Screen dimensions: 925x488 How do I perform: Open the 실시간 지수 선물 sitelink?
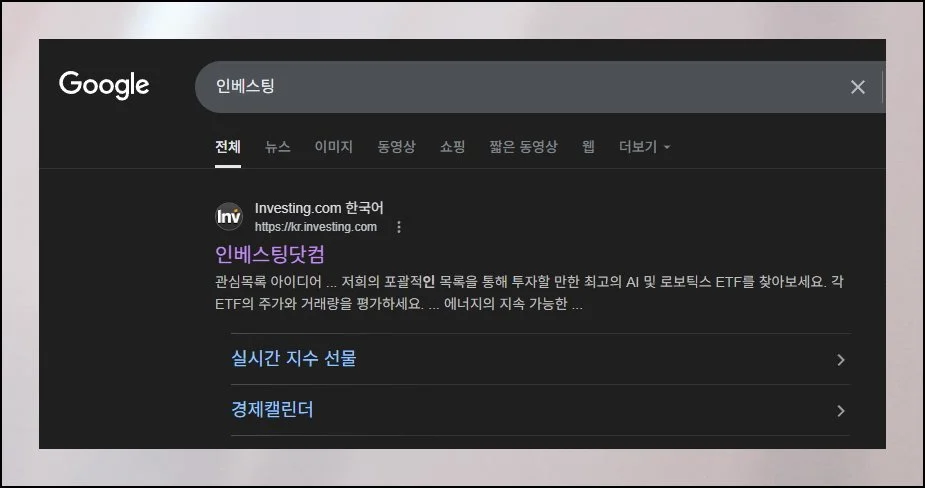pyautogui.click(x=293, y=359)
